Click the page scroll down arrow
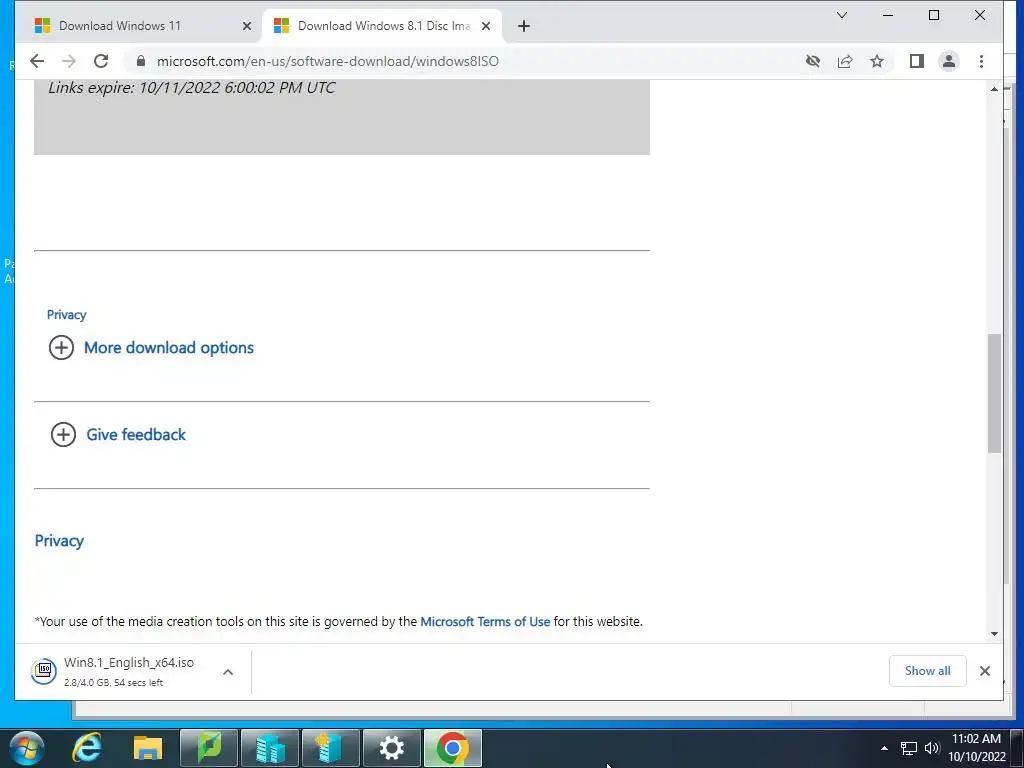This screenshot has height=768, width=1024. point(994,633)
